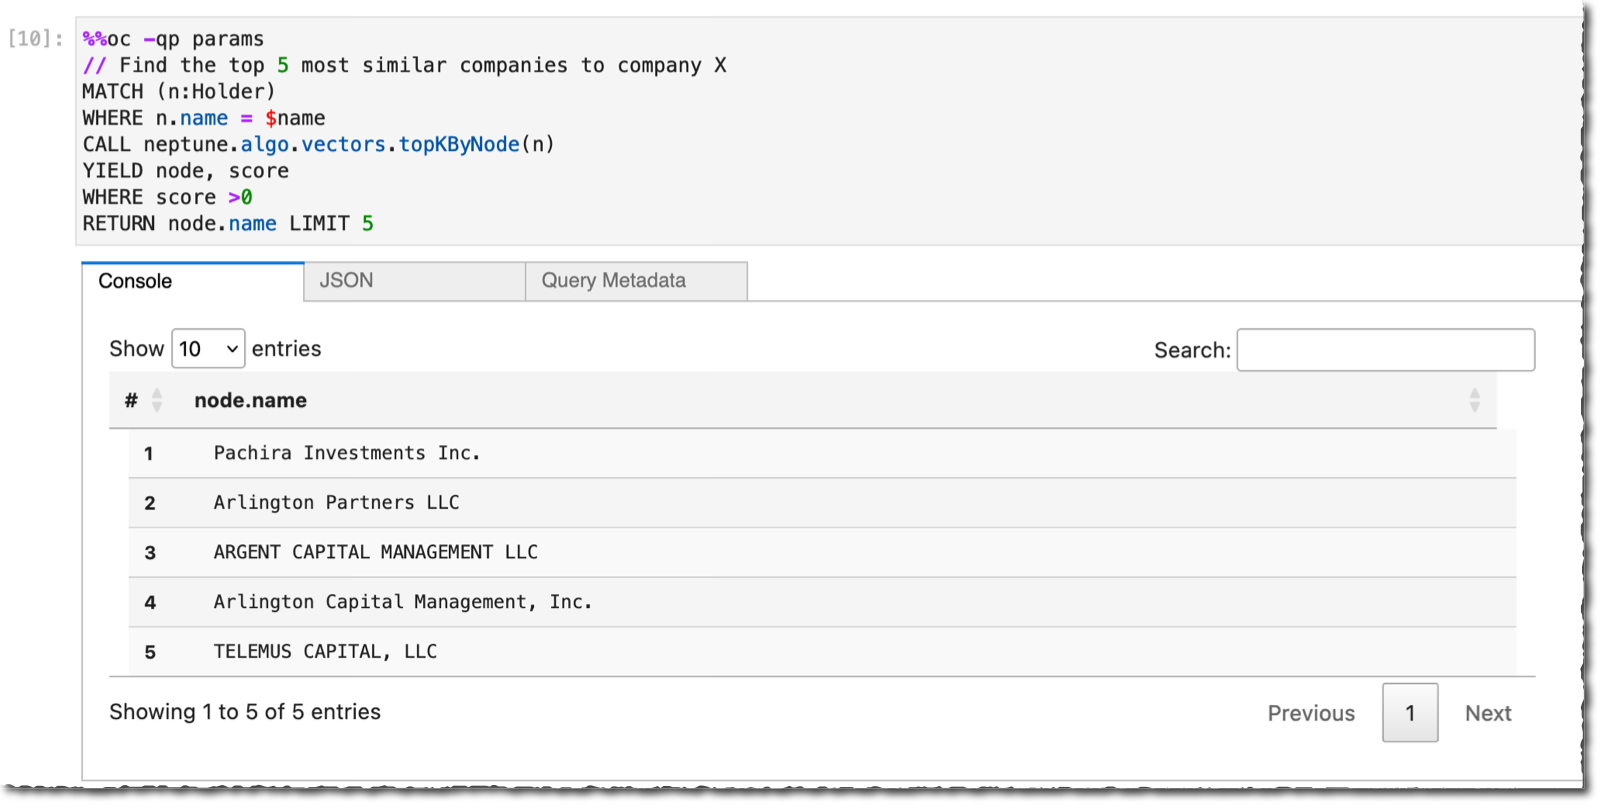Select the Arlington Partners LLC row
This screenshot has width=1600, height=804.
pyautogui.click(x=822, y=503)
